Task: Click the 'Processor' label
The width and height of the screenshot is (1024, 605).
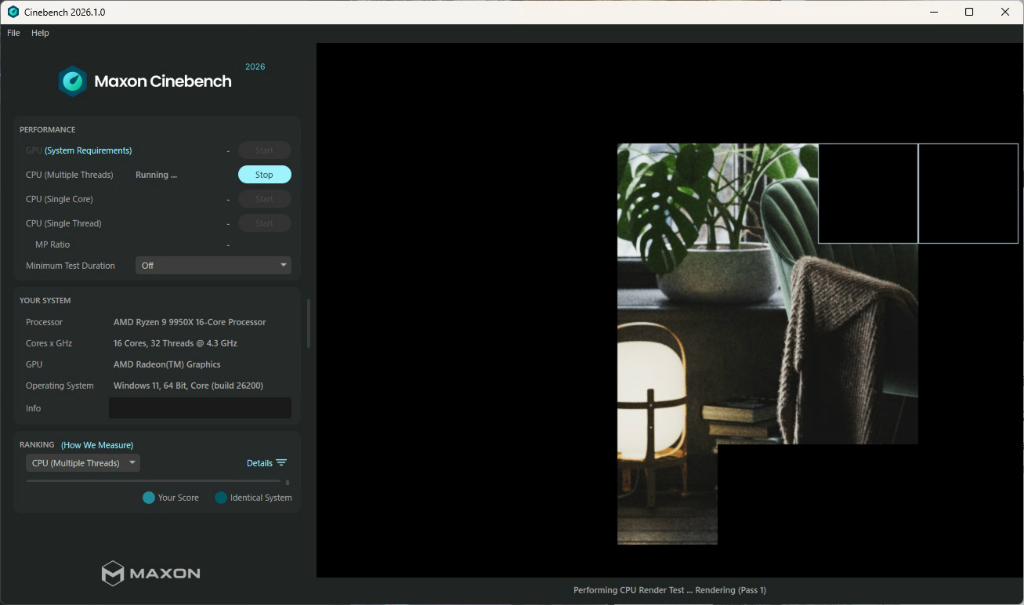Action: 44,322
